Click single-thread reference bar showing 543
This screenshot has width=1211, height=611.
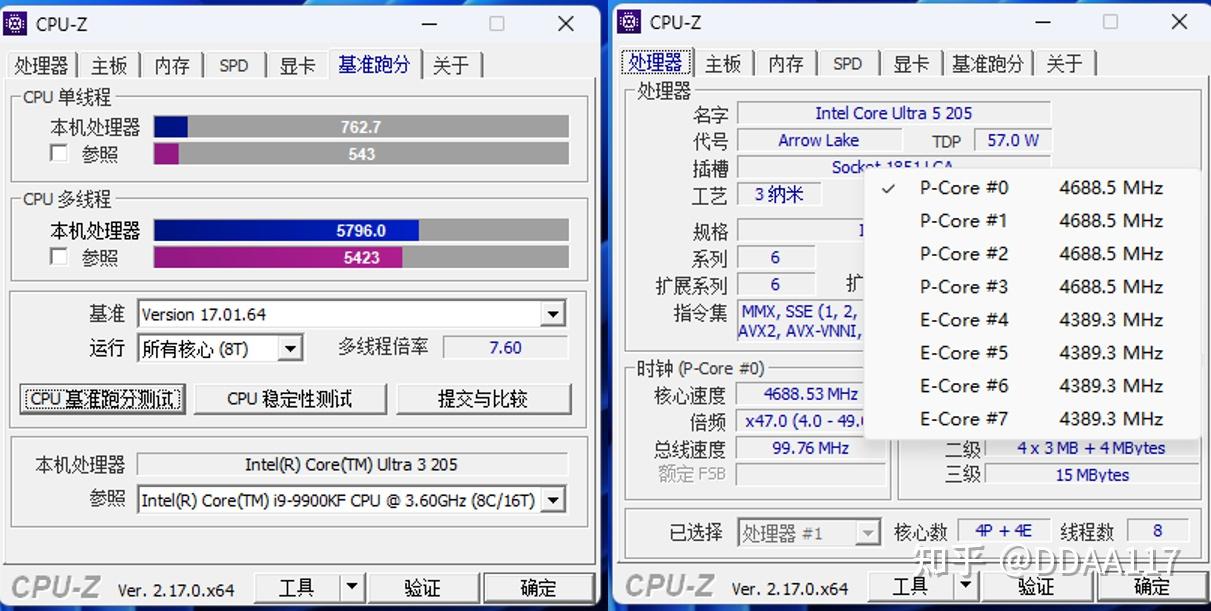(x=361, y=154)
